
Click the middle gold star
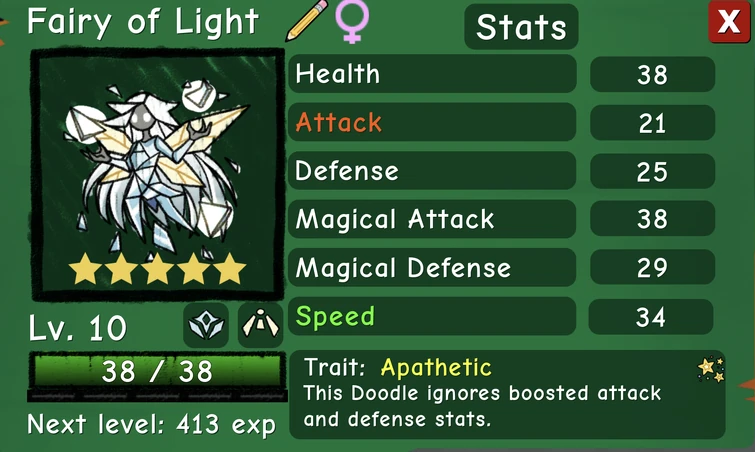[157, 269]
